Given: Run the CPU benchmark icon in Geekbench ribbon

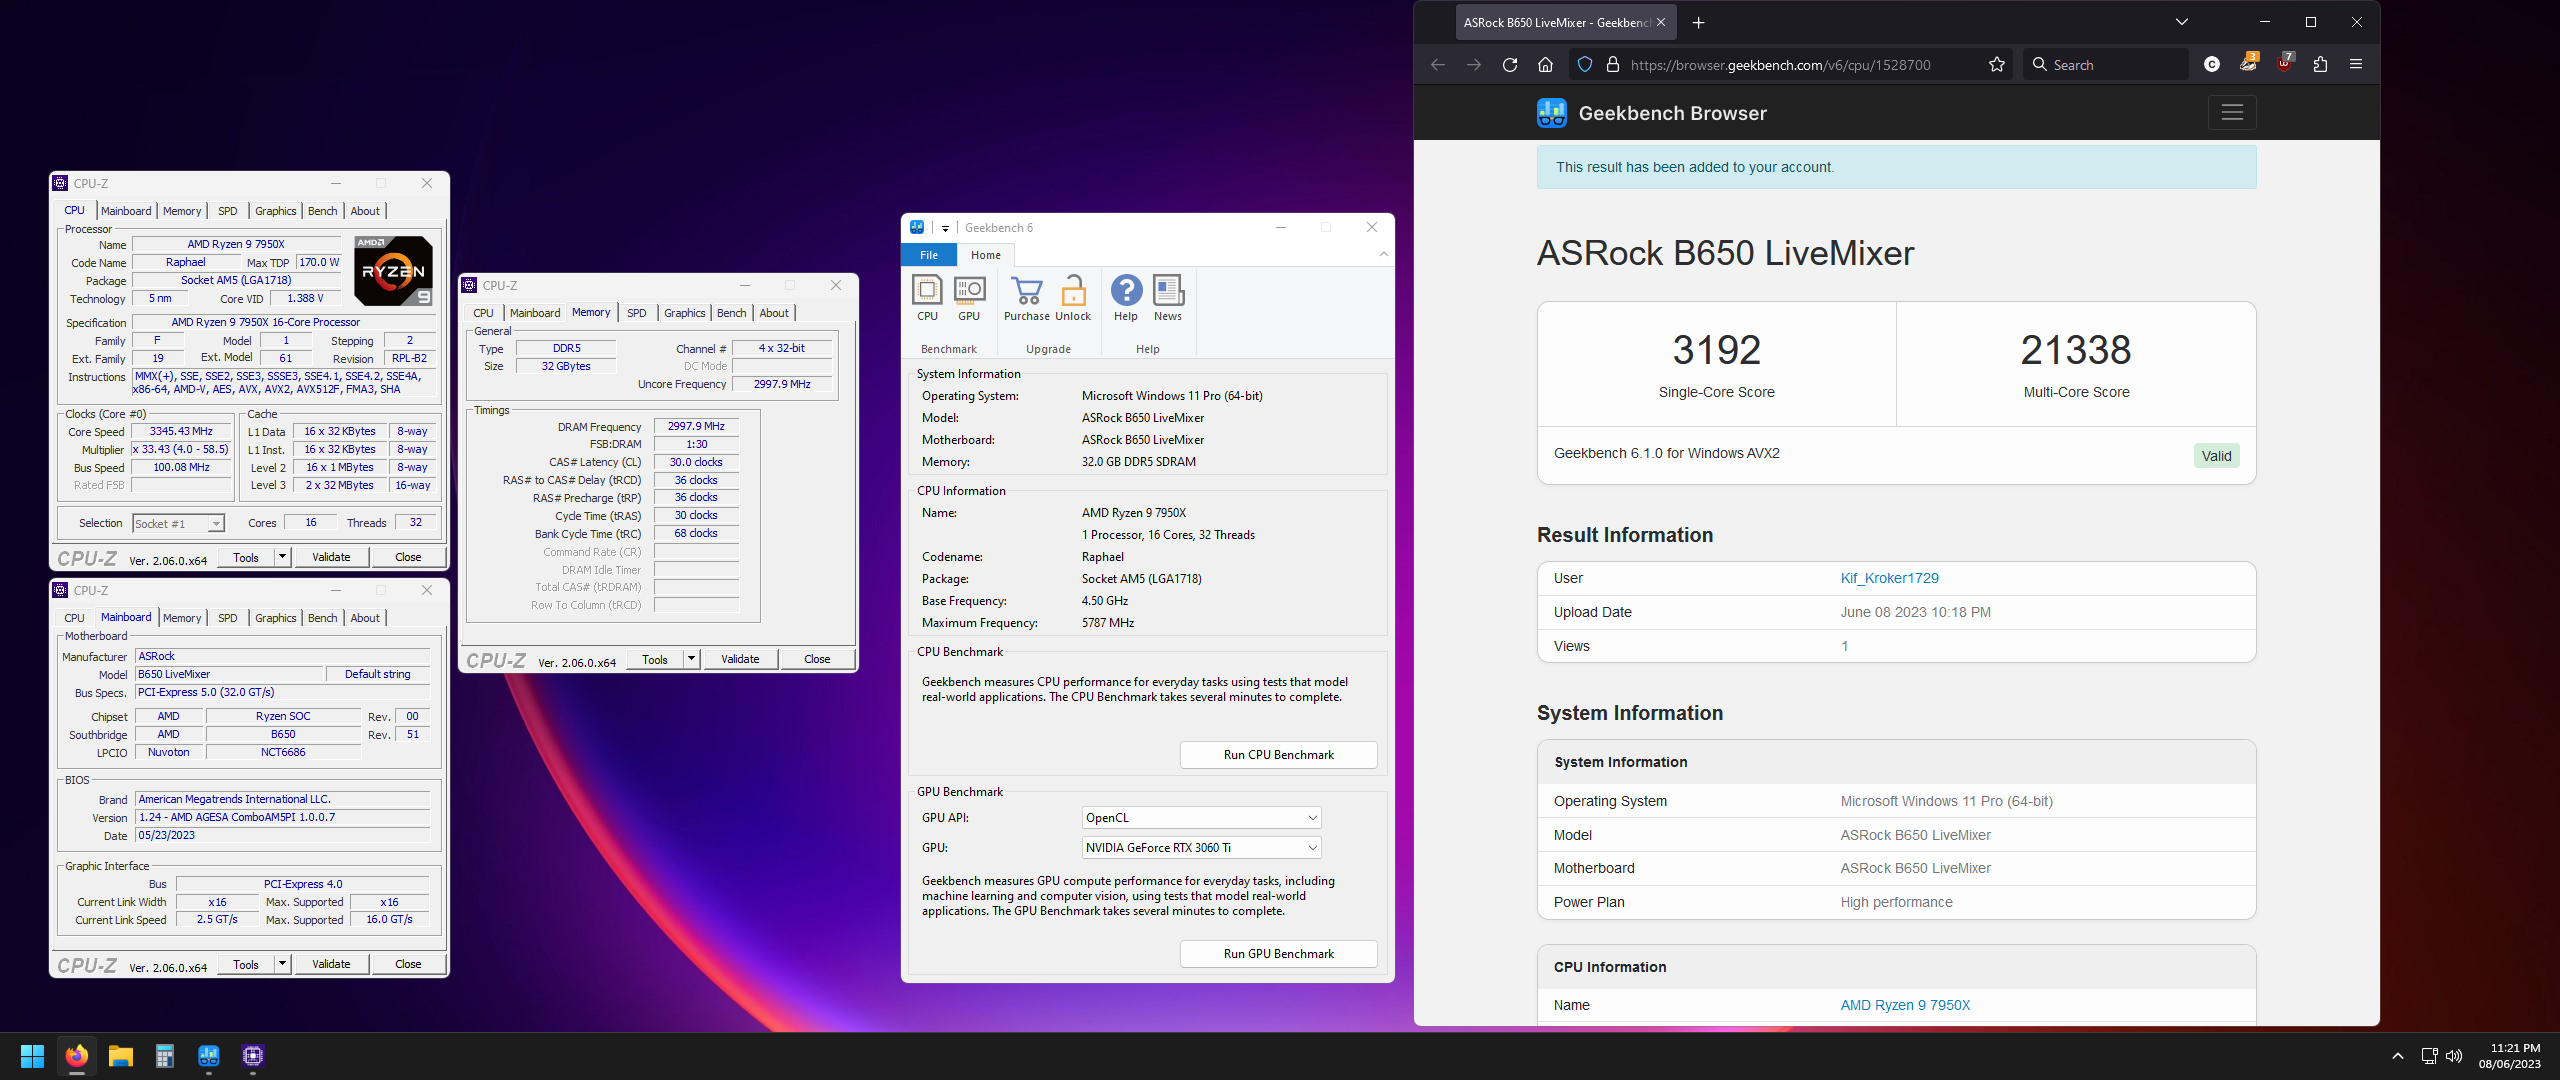Looking at the screenshot, I should tap(927, 298).
